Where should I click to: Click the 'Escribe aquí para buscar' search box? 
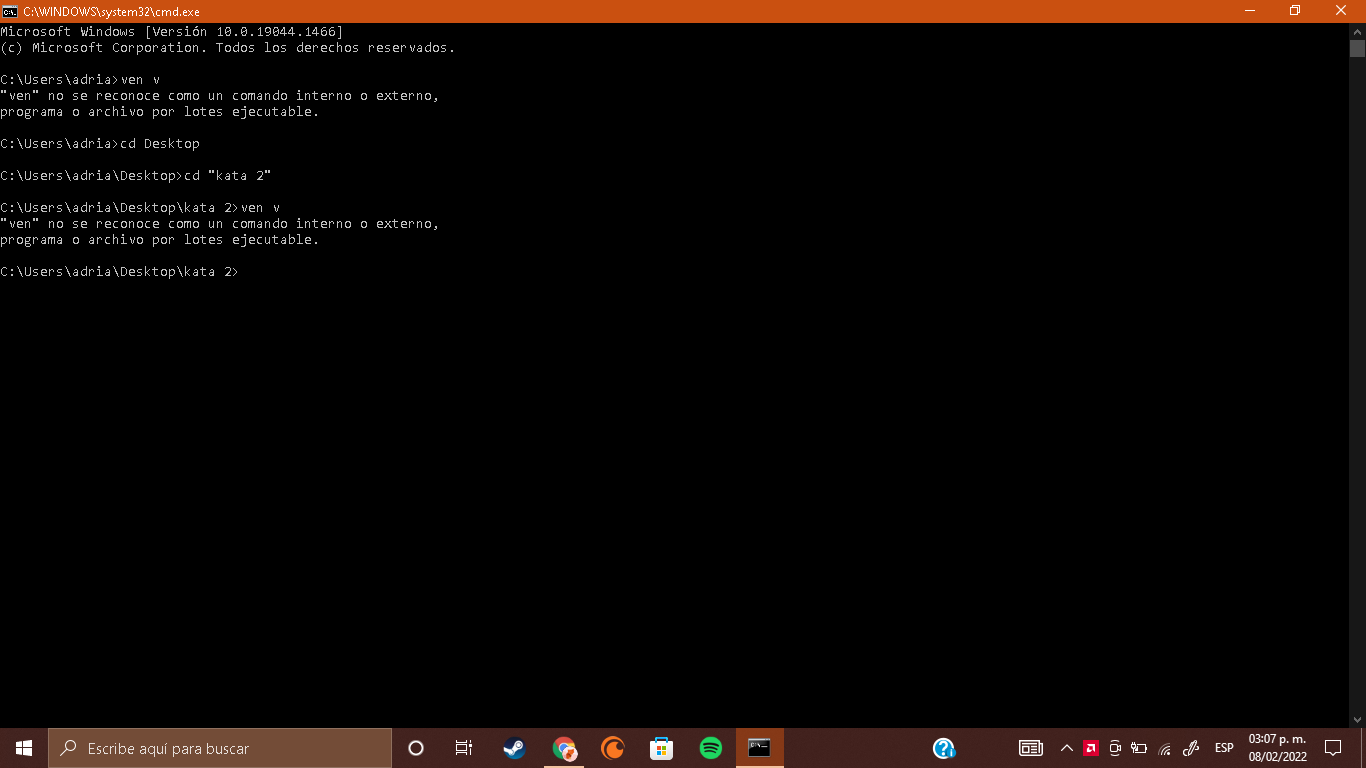(220, 748)
